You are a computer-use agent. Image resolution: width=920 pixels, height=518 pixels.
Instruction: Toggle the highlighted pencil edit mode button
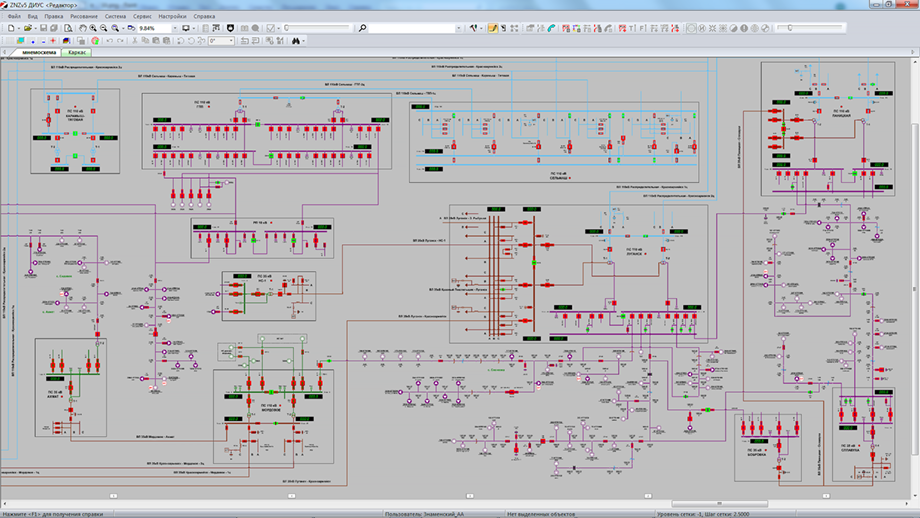[x=493, y=28]
